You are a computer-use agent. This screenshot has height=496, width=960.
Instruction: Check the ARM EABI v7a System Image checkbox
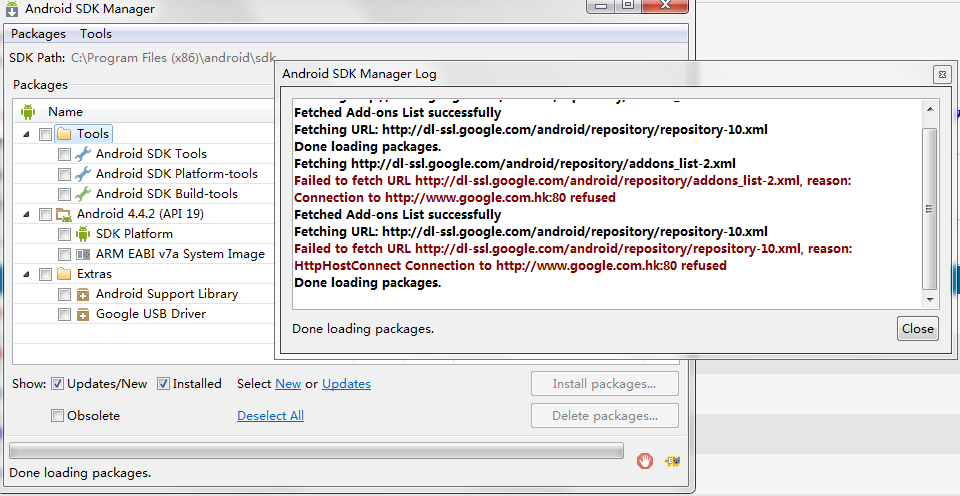(x=64, y=254)
